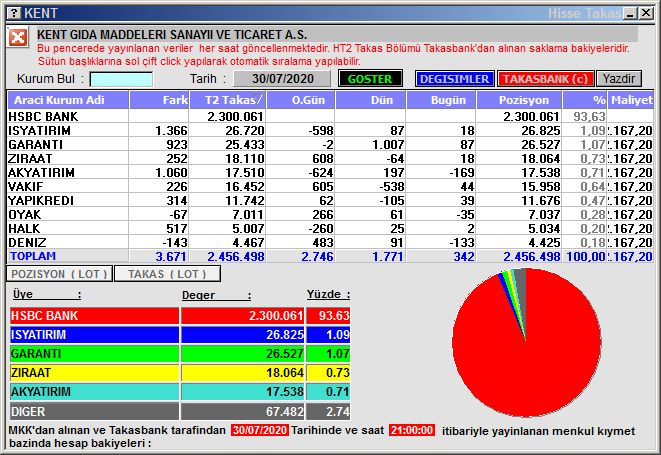Select the VAKIF row in table

pos(330,186)
